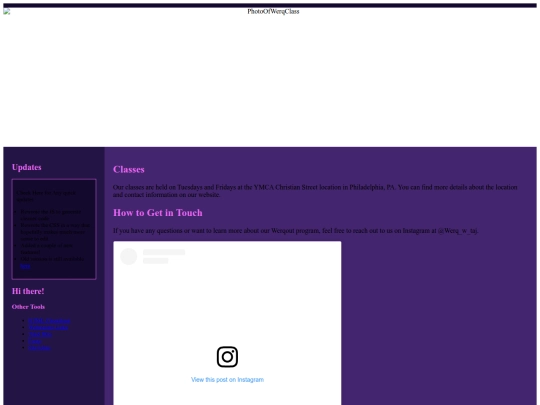The width and height of the screenshot is (540, 405).
Task: Open the last link under Other Tools
Action: click(x=40, y=348)
